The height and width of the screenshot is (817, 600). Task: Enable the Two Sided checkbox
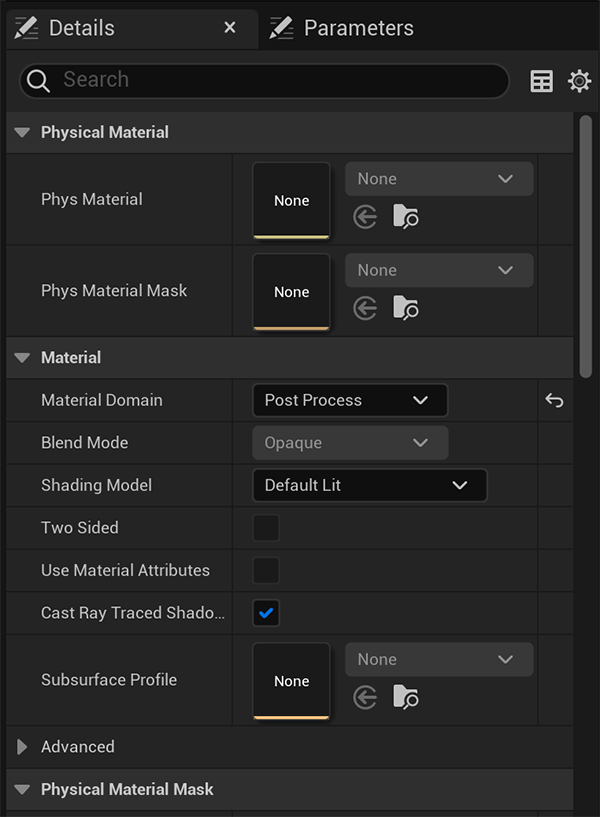(266, 528)
